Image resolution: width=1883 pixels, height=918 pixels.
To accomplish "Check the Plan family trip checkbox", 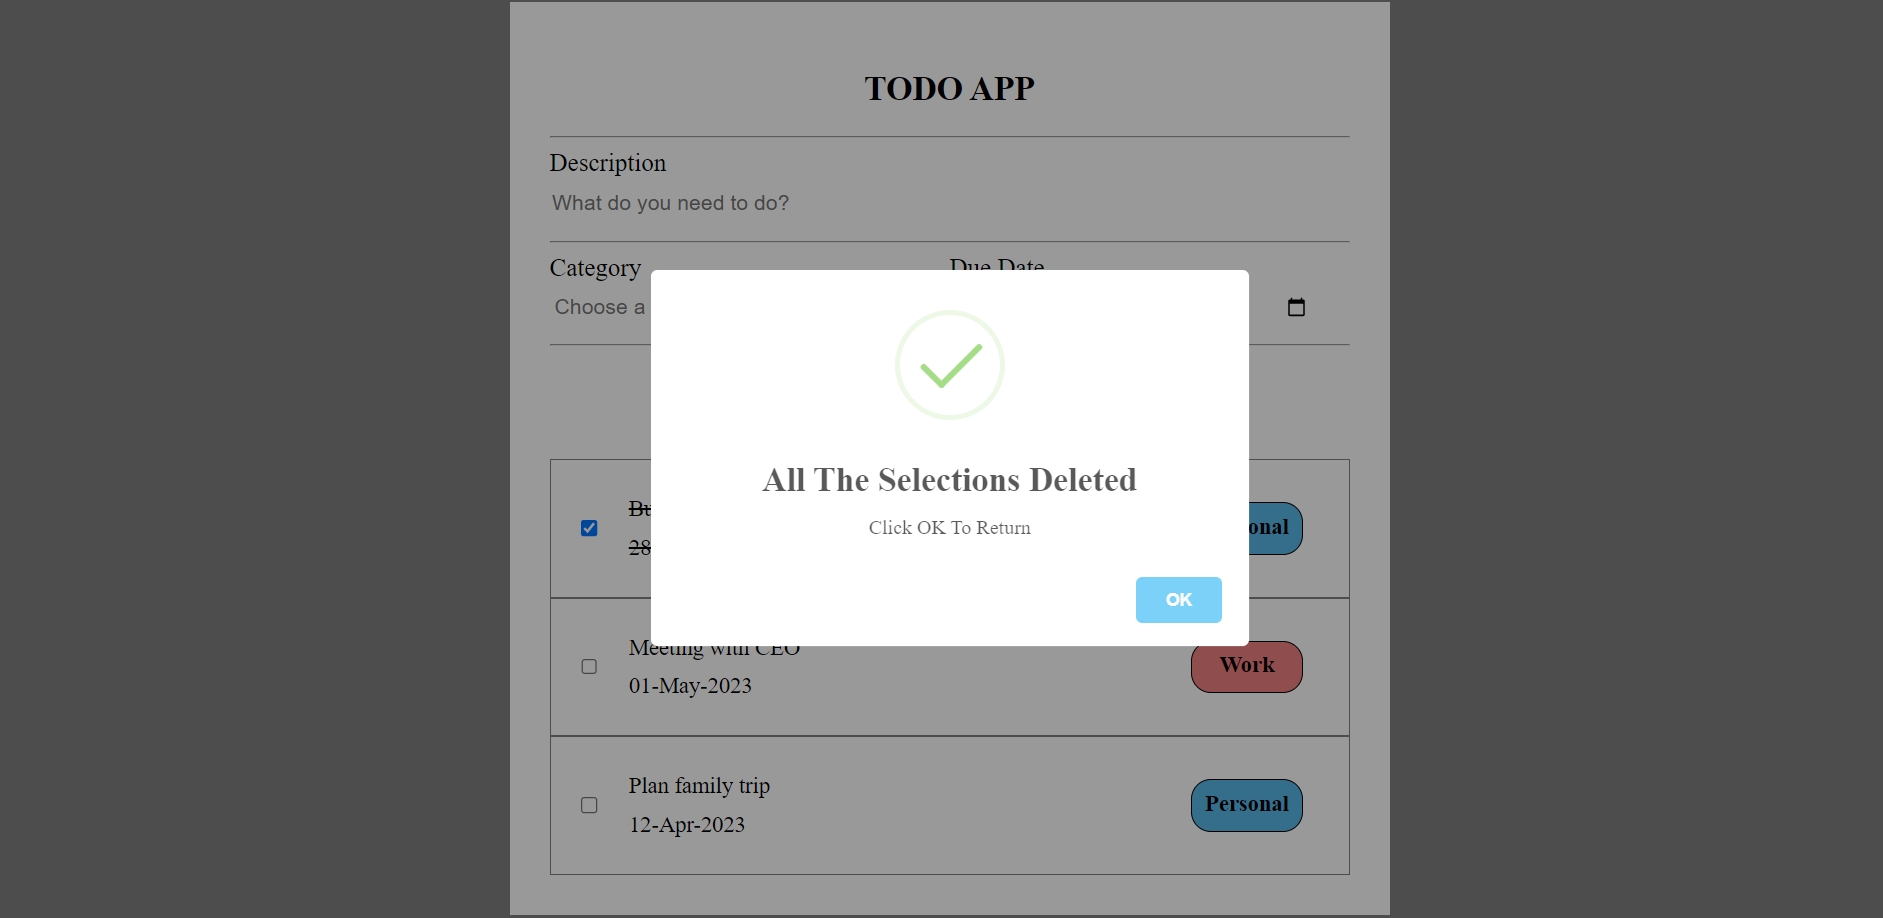I will (589, 805).
